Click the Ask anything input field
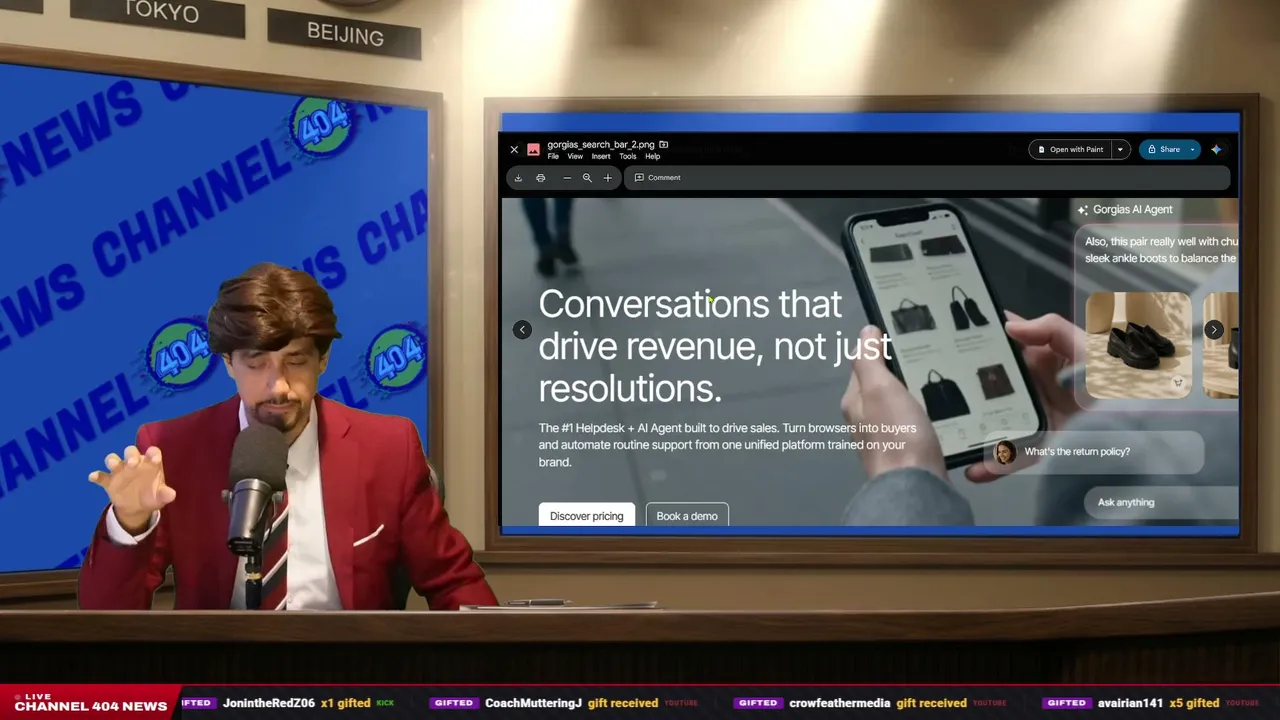Screen dimensions: 1280x720 [x=1160, y=503]
